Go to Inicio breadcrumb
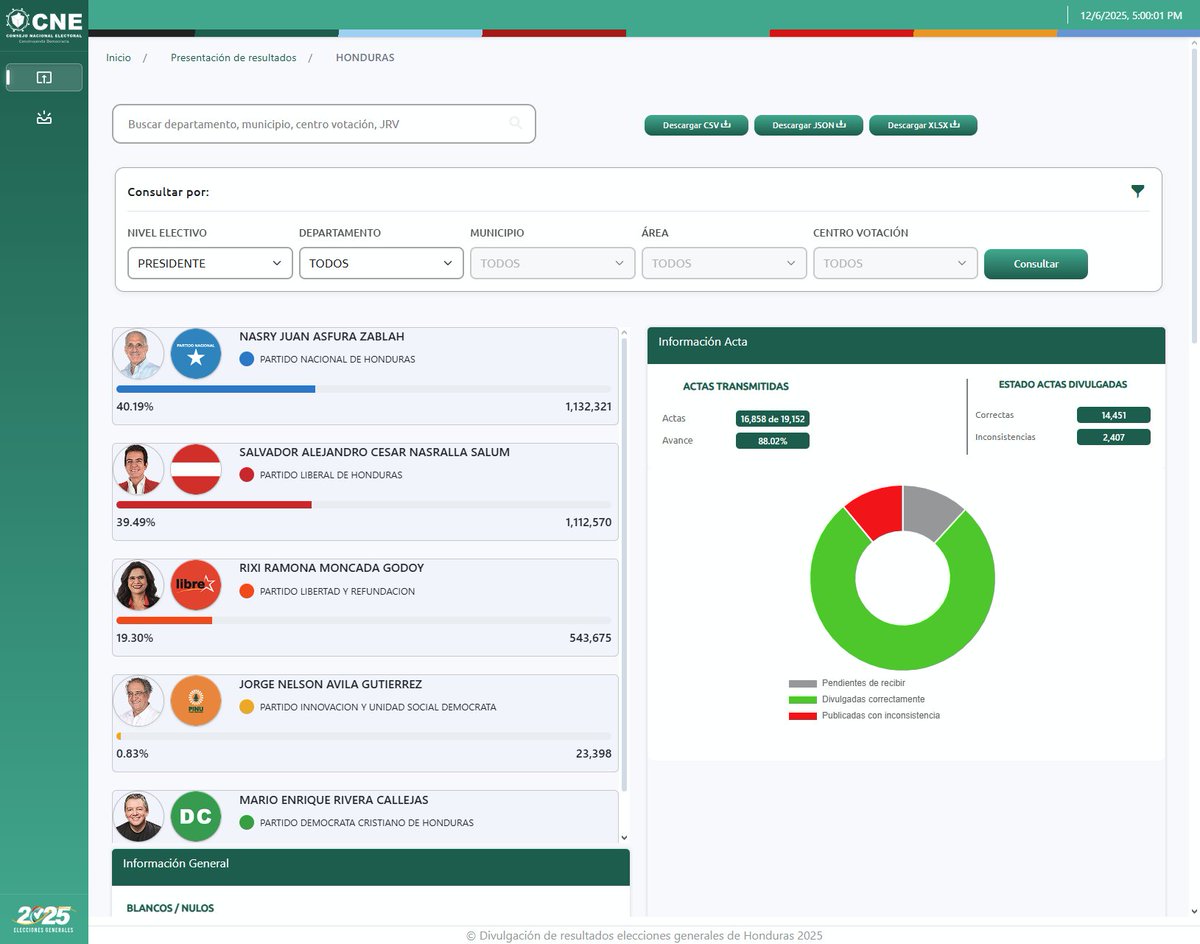Screen dimensions: 1200x944 pos(118,58)
